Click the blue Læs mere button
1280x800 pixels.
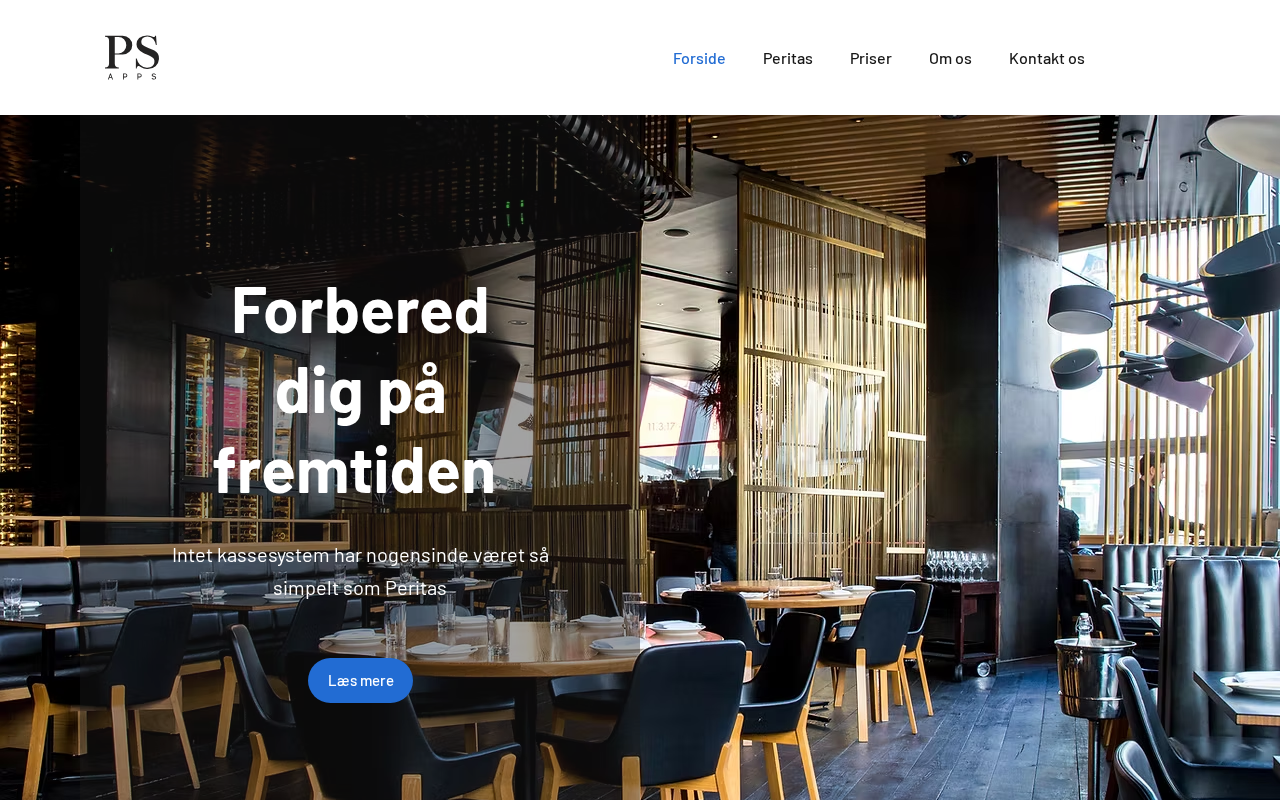point(360,680)
